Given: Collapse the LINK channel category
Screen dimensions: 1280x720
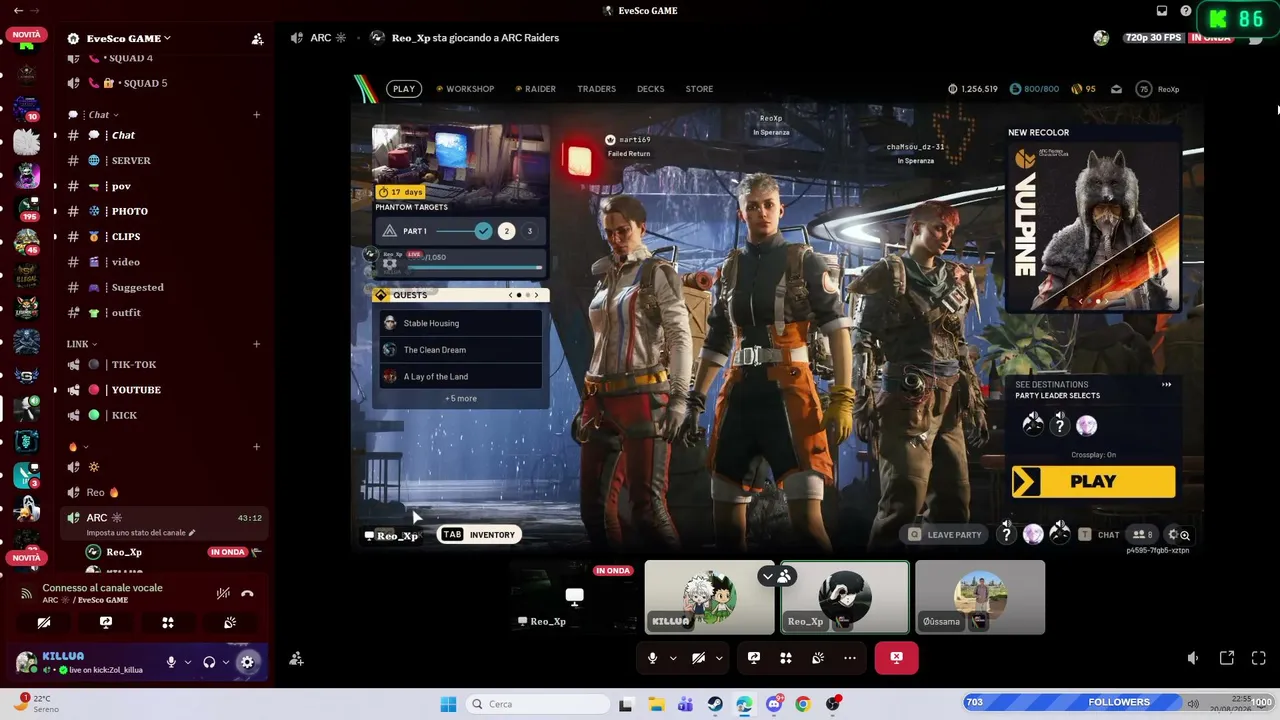Looking at the screenshot, I should pyautogui.click(x=82, y=344).
